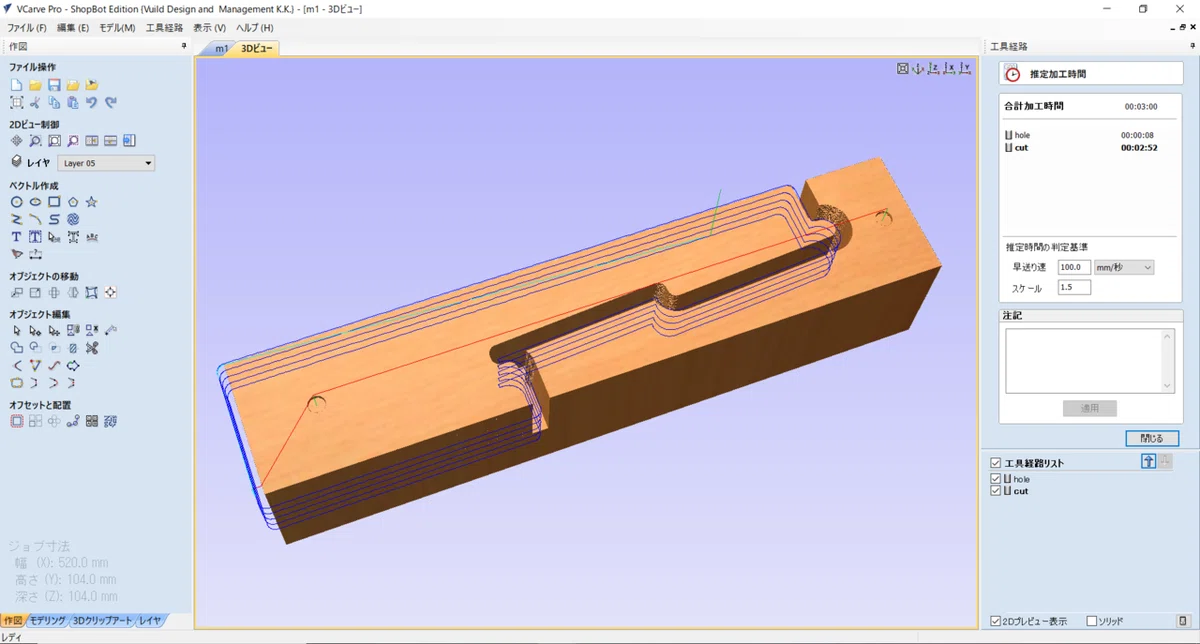Open the モデル(M) menu
This screenshot has height=644, width=1200.
pyautogui.click(x=117, y=28)
